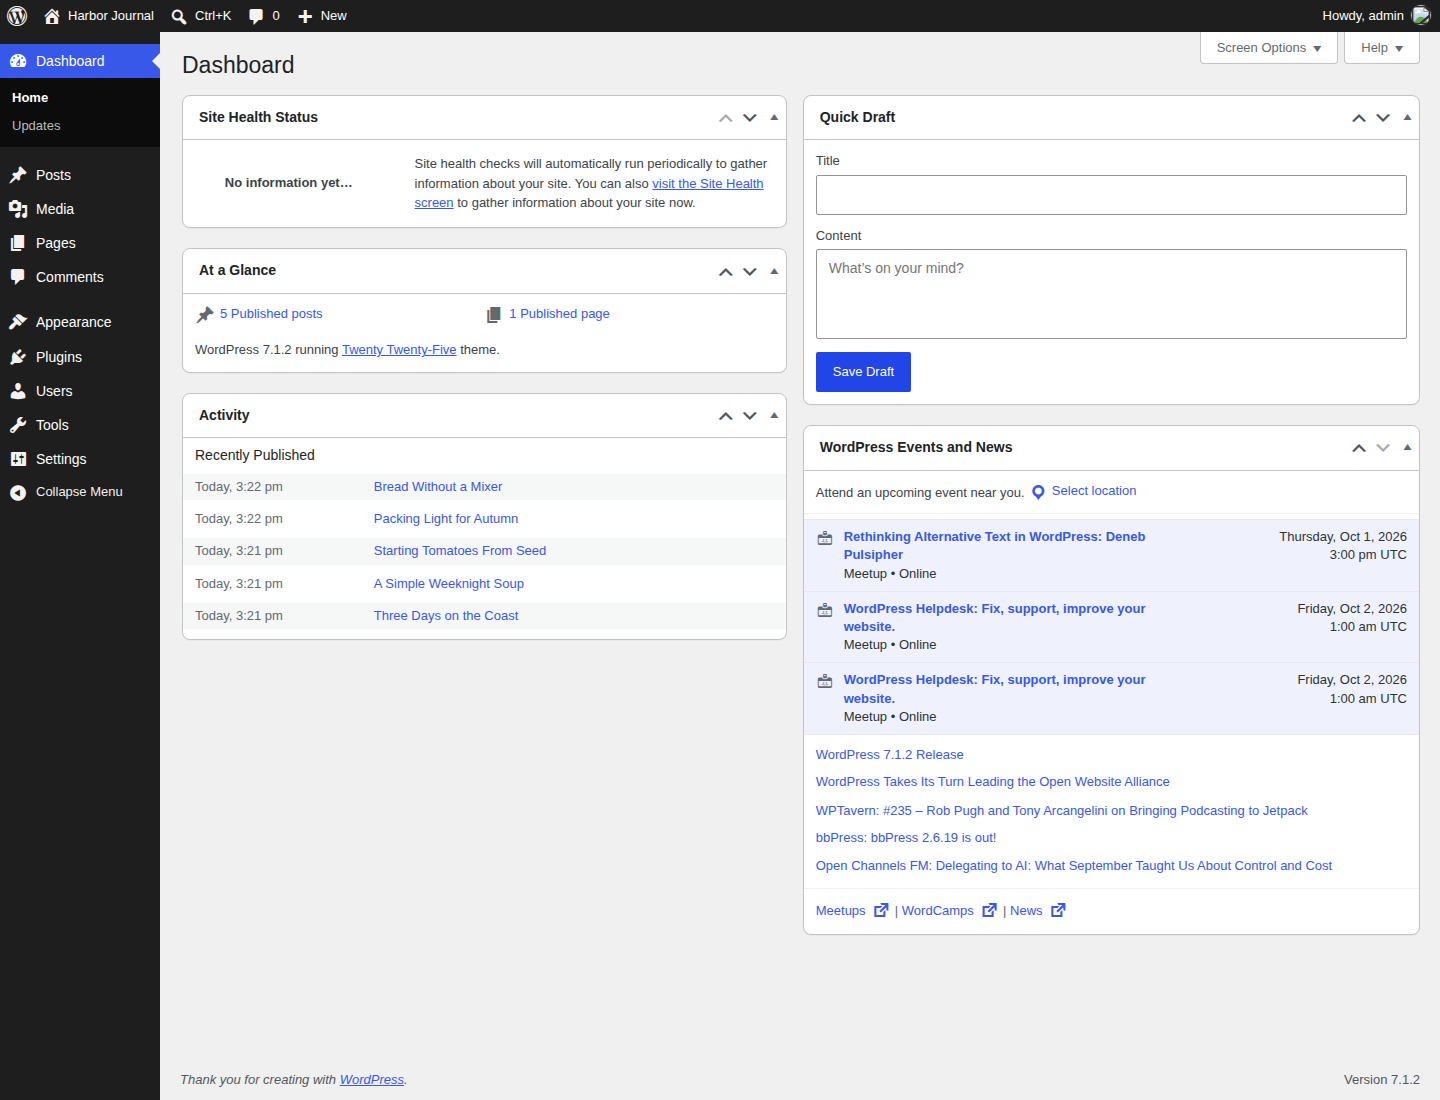Viewport: 1440px width, 1100px height.
Task: Move Activity widget down
Action: 750,416
